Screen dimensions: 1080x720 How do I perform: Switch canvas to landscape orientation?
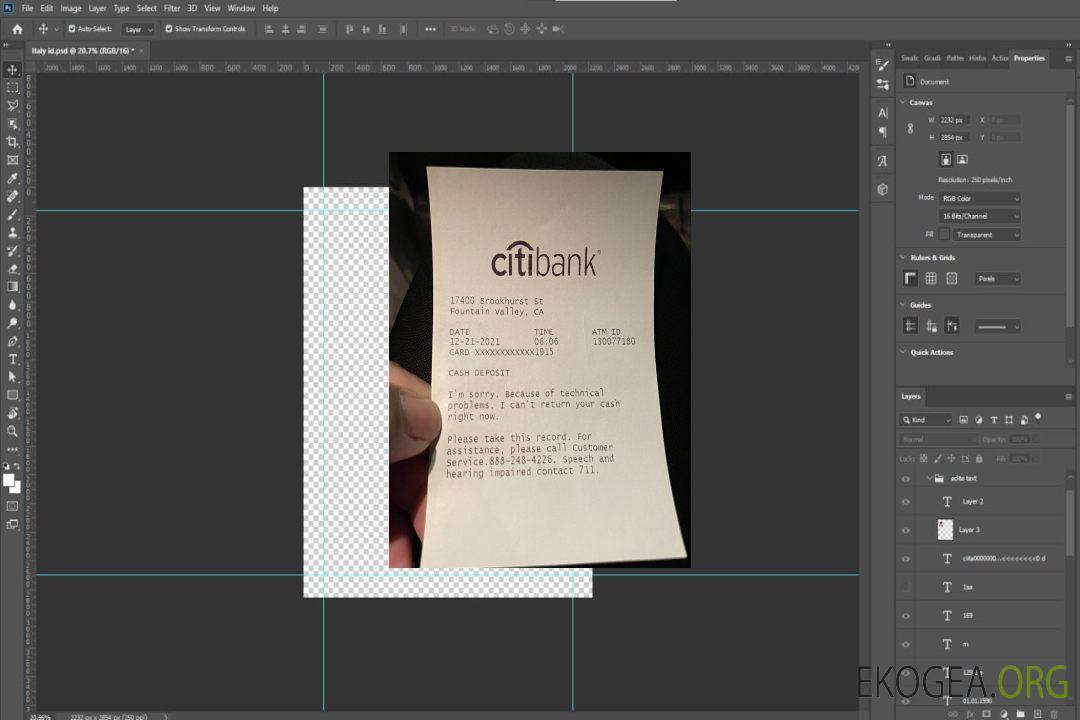point(962,159)
